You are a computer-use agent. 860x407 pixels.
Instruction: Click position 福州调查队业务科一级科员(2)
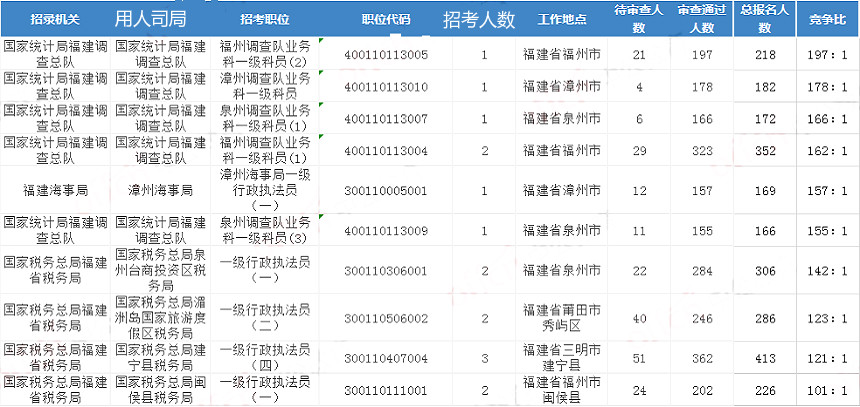pyautogui.click(x=264, y=53)
